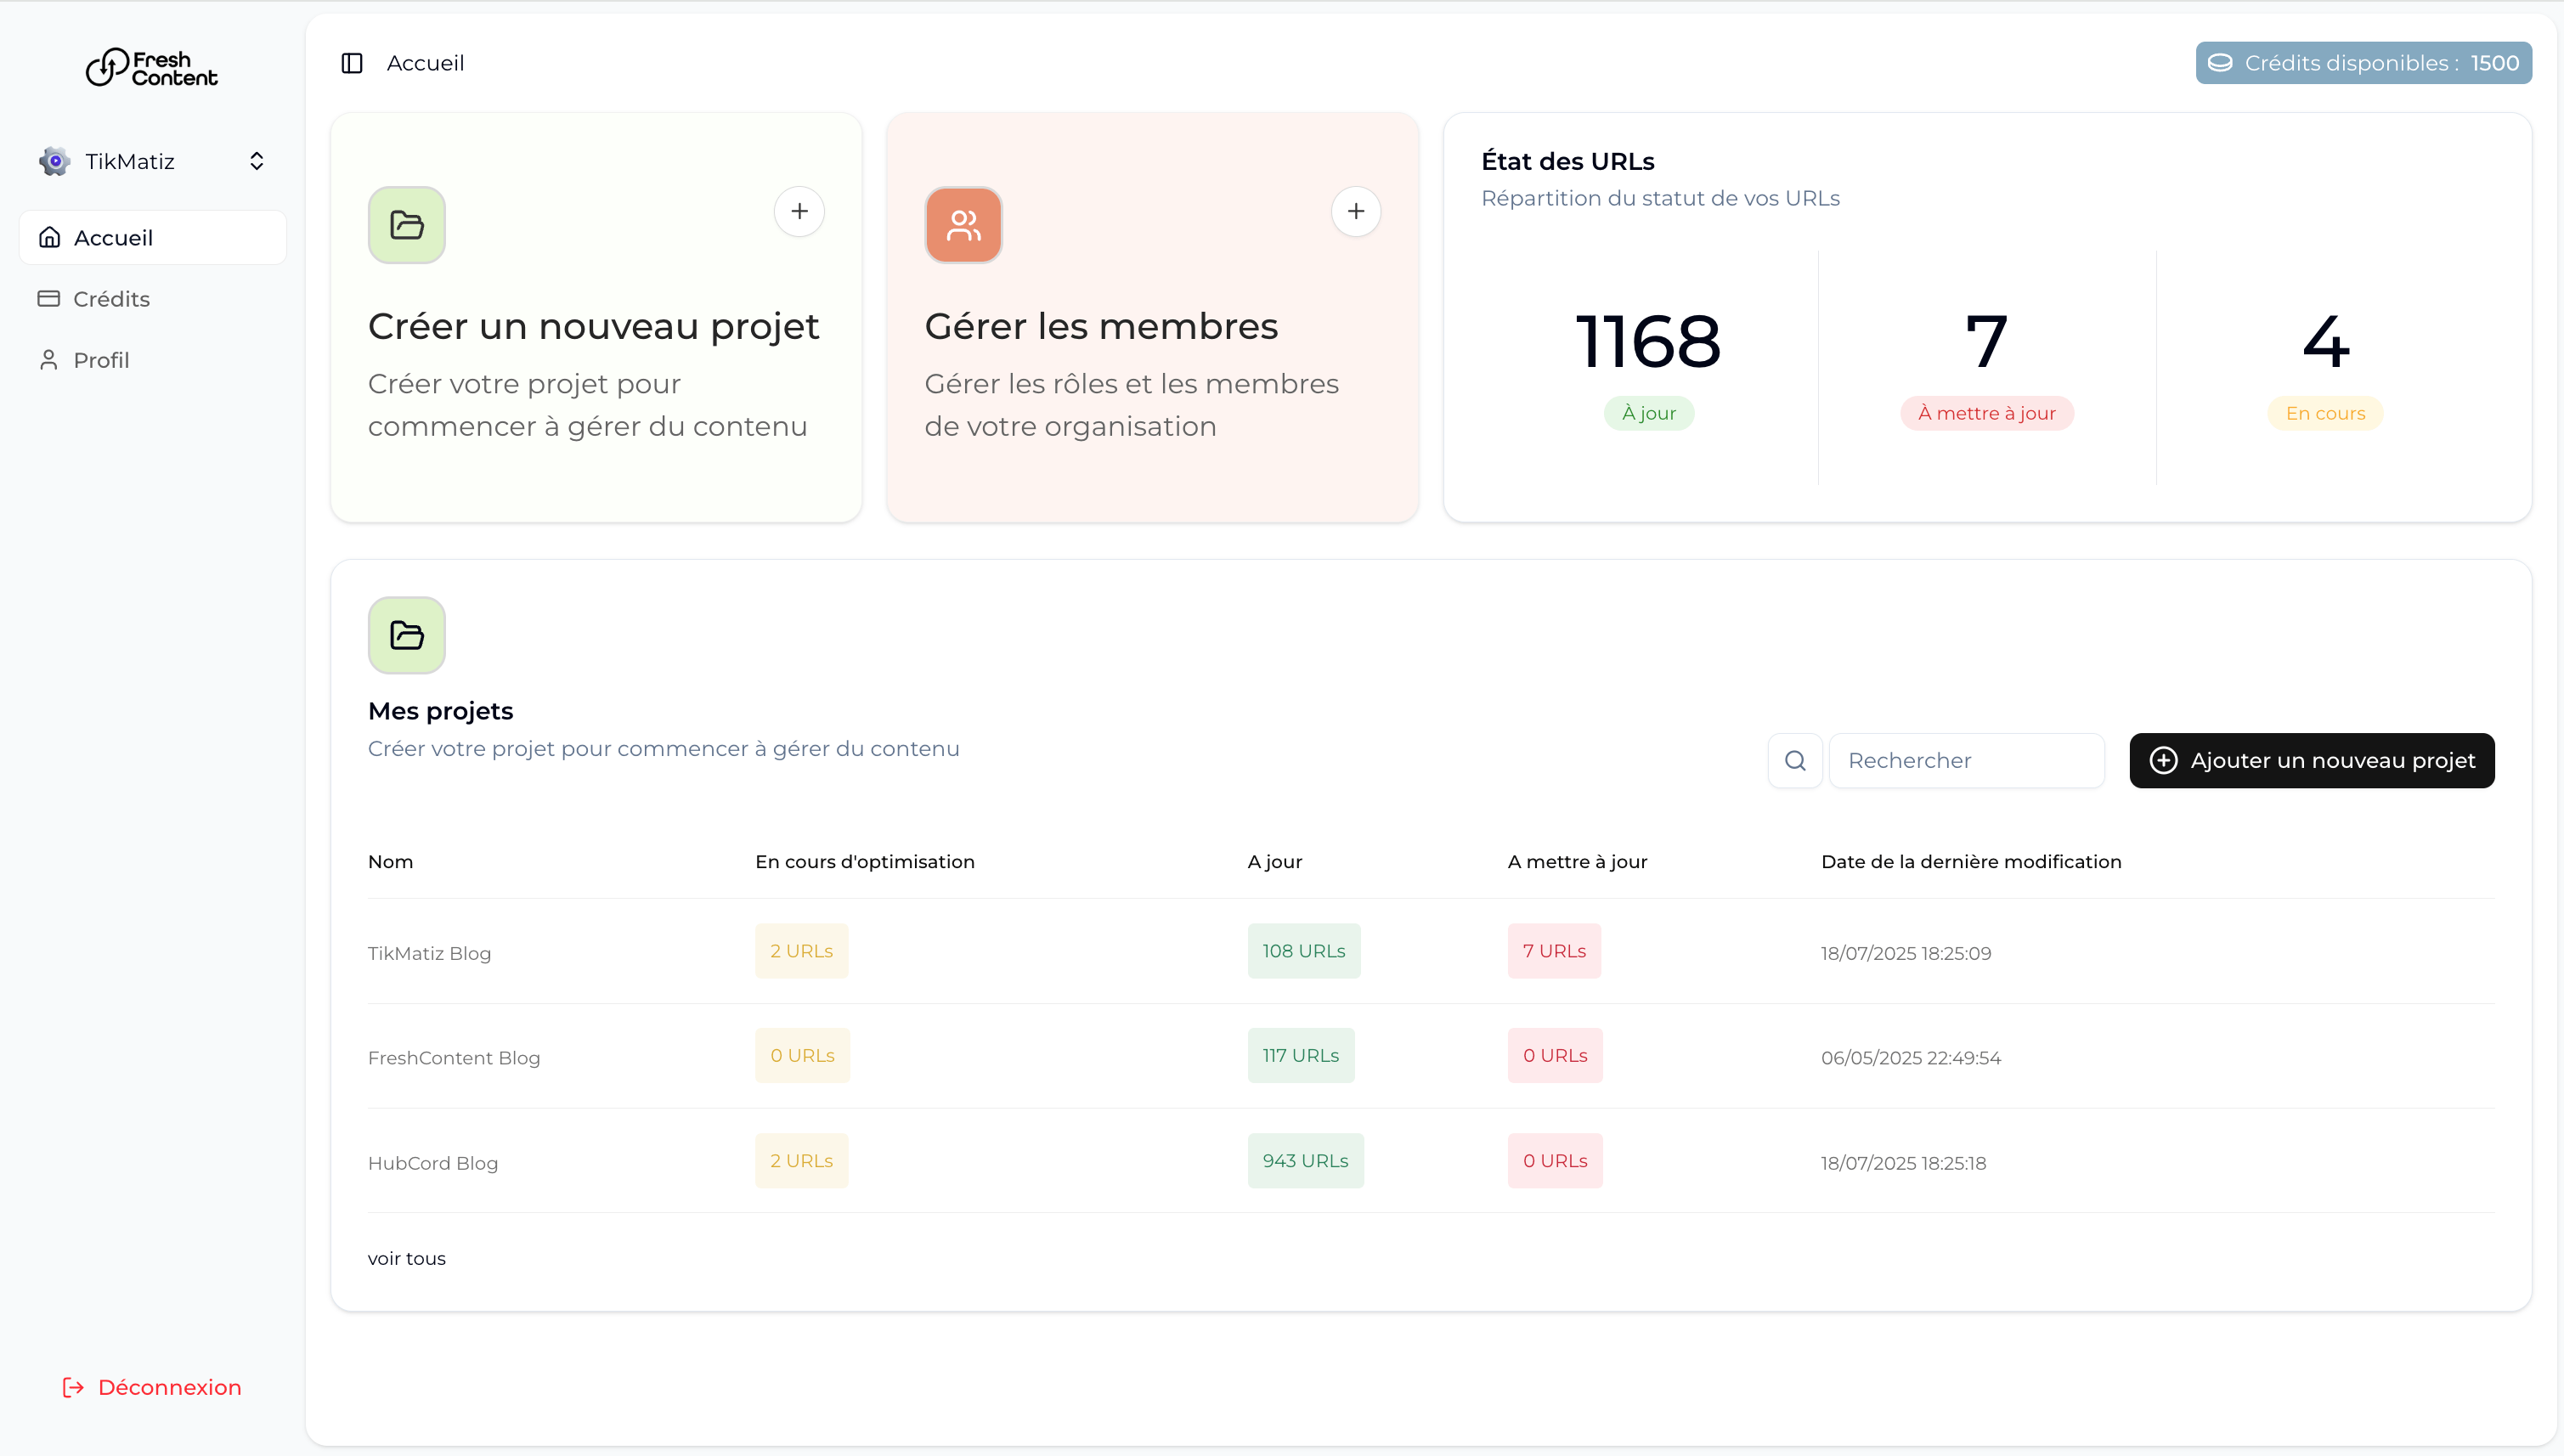Open the Créer un nouveau projet card title

tap(594, 326)
